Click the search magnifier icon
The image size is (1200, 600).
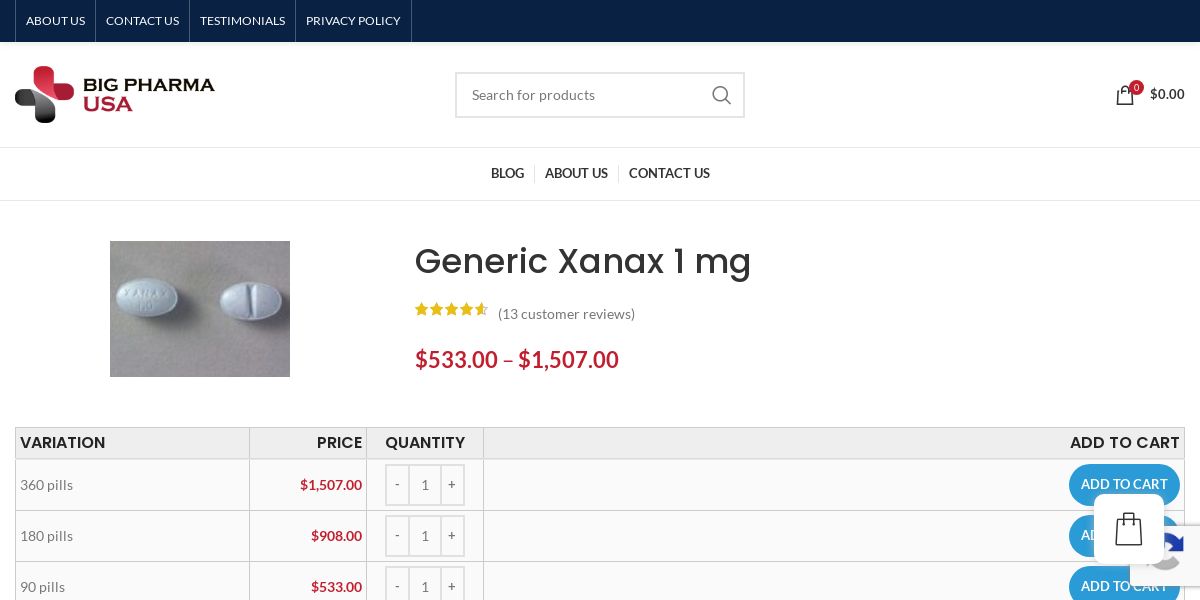point(721,95)
